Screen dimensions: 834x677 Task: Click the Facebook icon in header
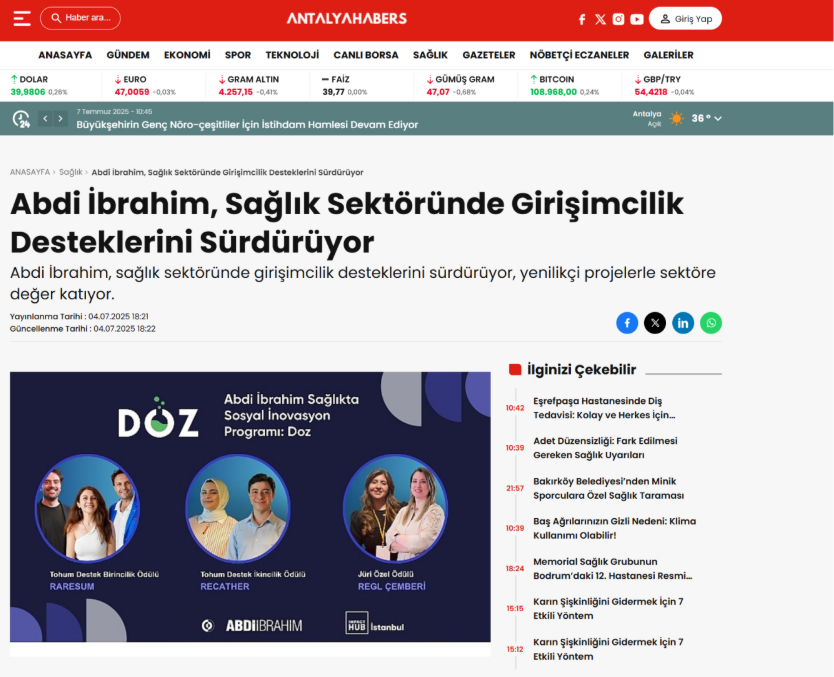tap(582, 19)
